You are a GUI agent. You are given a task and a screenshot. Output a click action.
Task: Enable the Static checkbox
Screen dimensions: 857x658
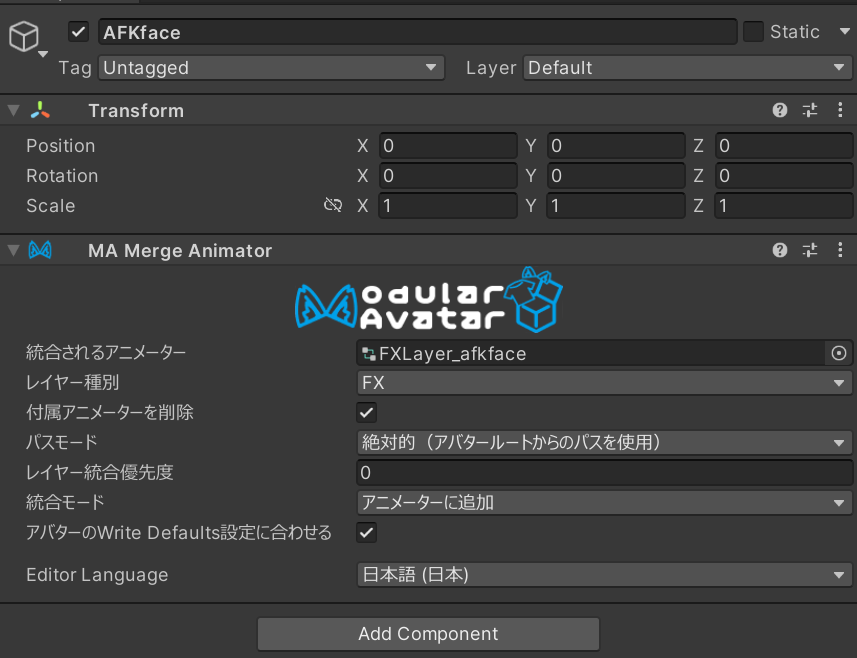pyautogui.click(x=753, y=32)
